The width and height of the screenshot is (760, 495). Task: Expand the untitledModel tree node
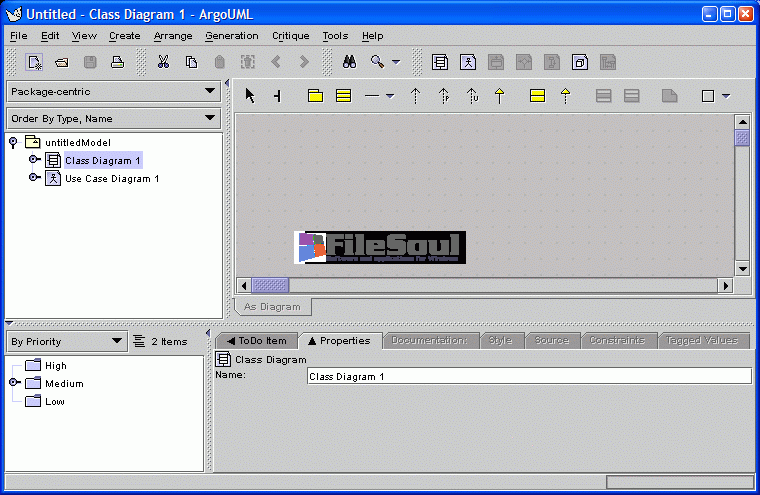point(13,142)
